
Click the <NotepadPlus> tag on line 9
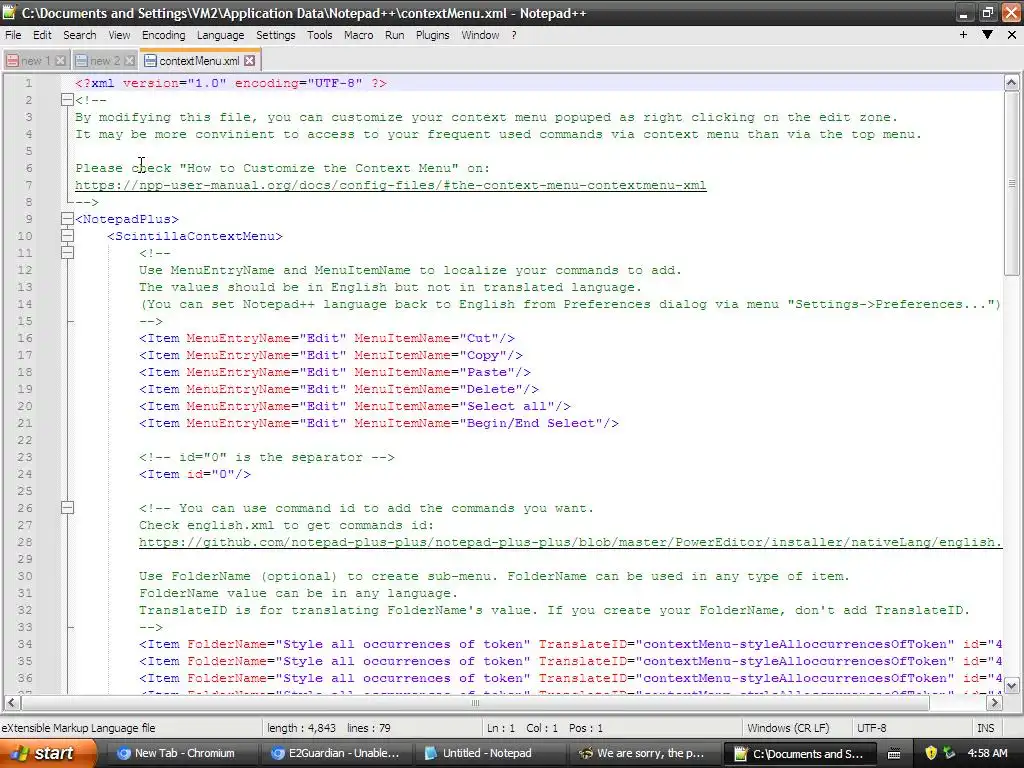point(127,219)
